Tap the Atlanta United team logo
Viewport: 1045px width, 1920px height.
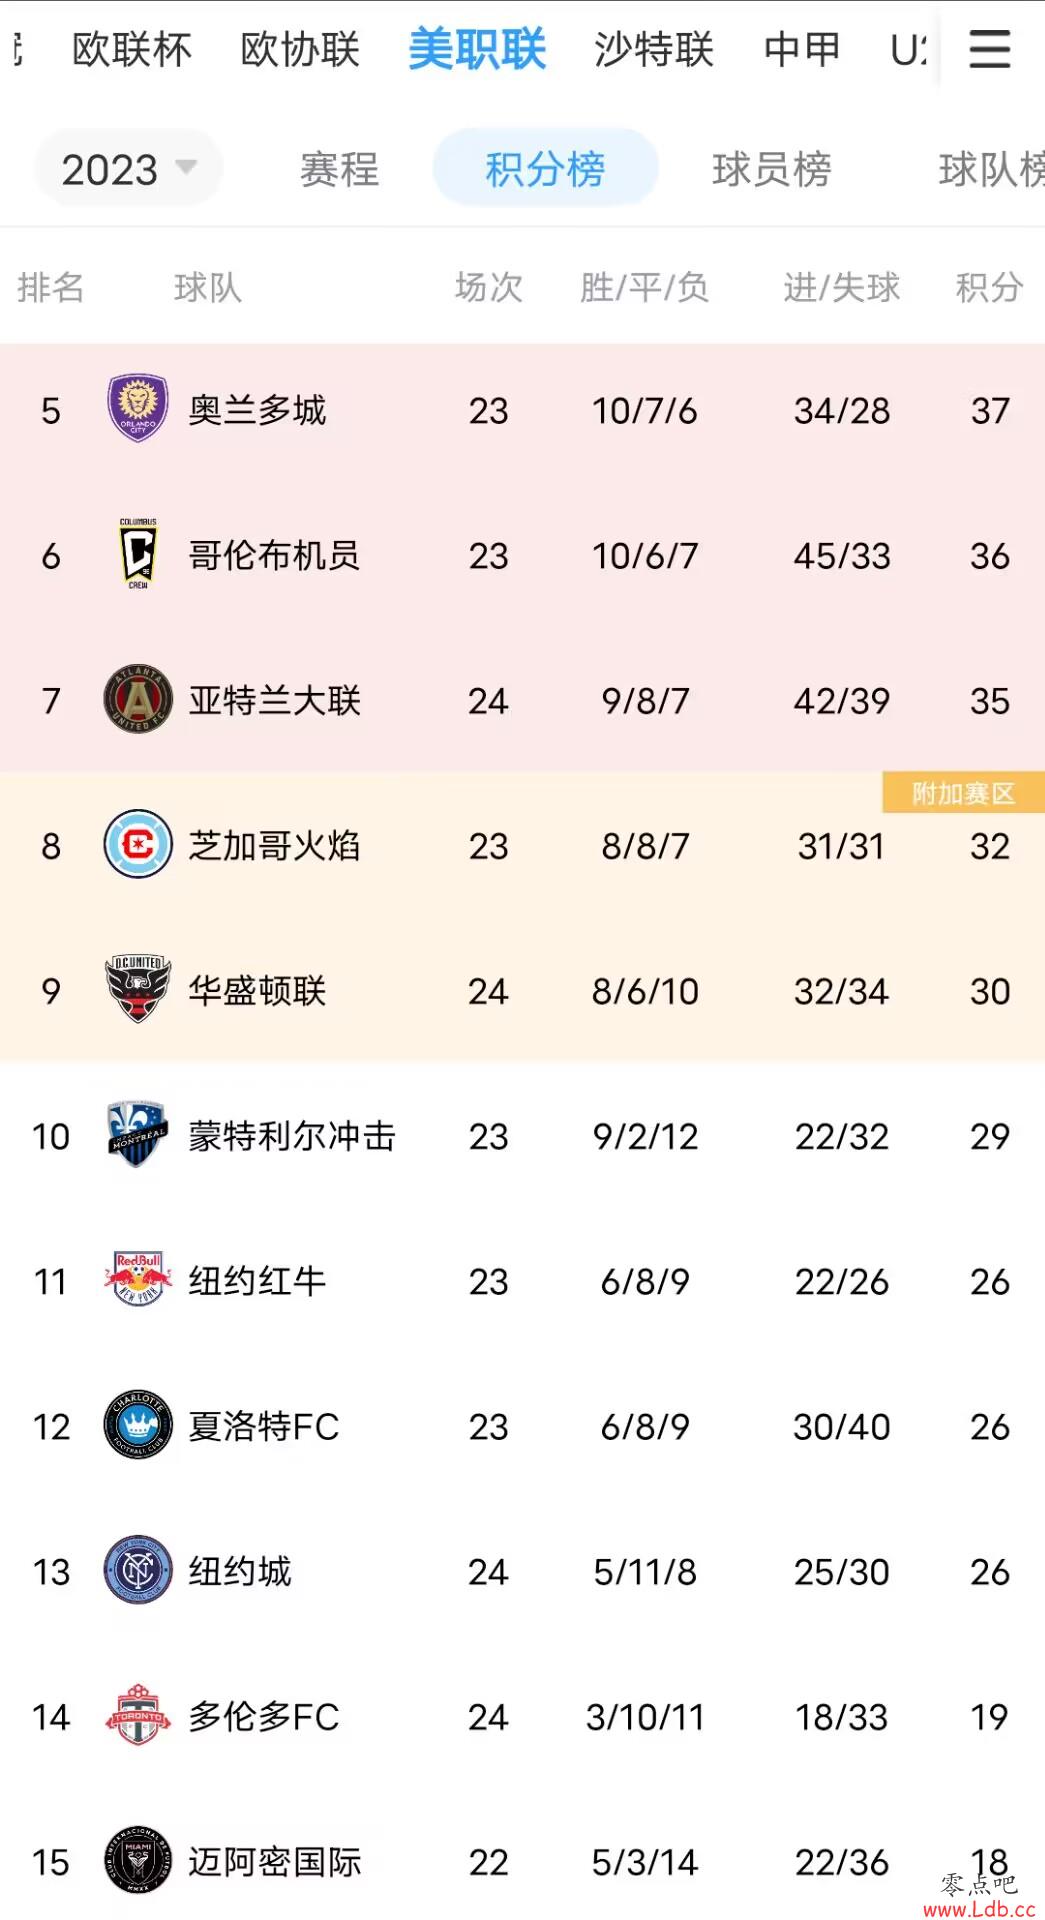point(138,699)
